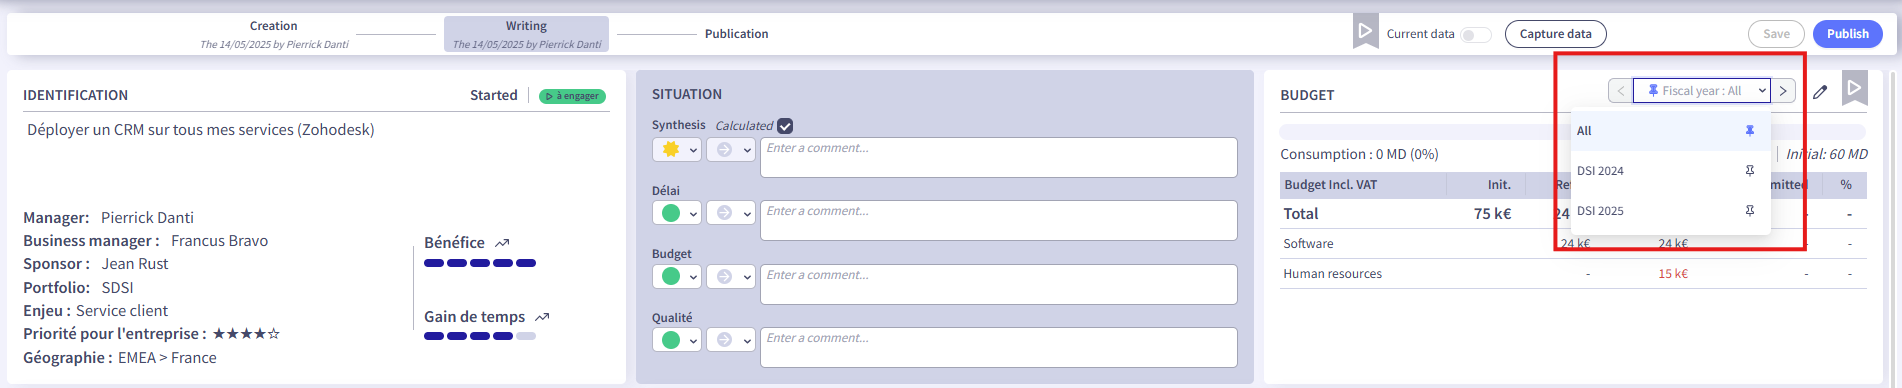Toggle the Current data switch
Viewport: 1902px width, 388px height.
click(x=1475, y=35)
